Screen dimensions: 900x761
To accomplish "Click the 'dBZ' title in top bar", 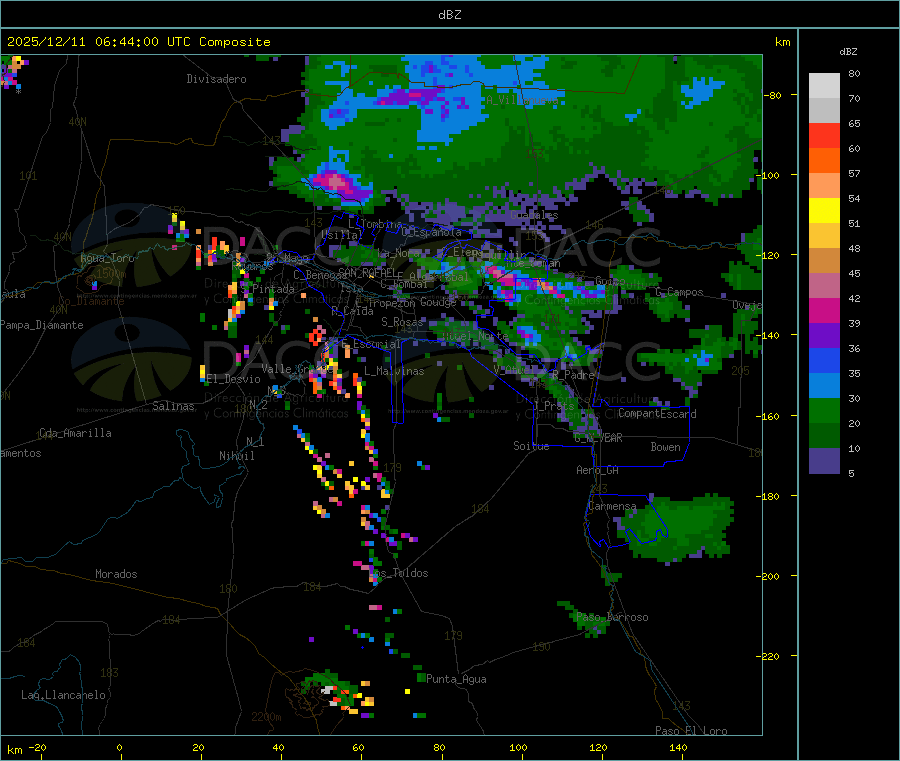I will [449, 14].
